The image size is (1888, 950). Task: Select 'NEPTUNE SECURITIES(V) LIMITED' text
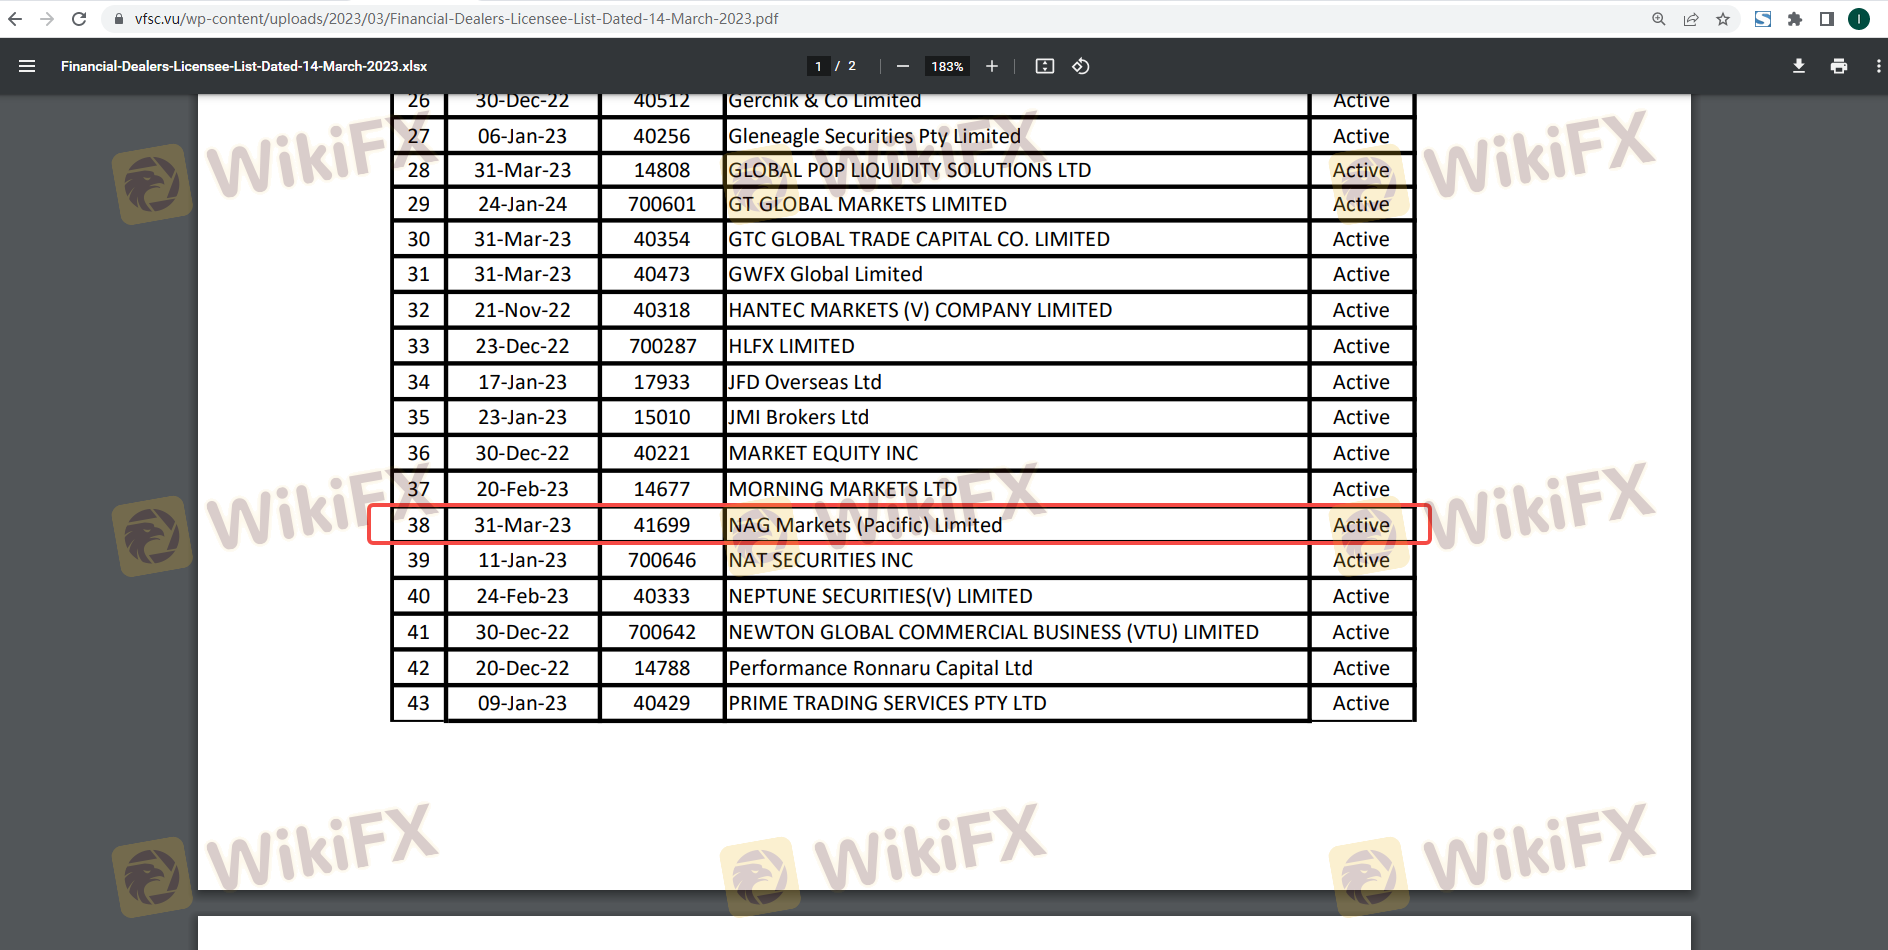pos(880,596)
